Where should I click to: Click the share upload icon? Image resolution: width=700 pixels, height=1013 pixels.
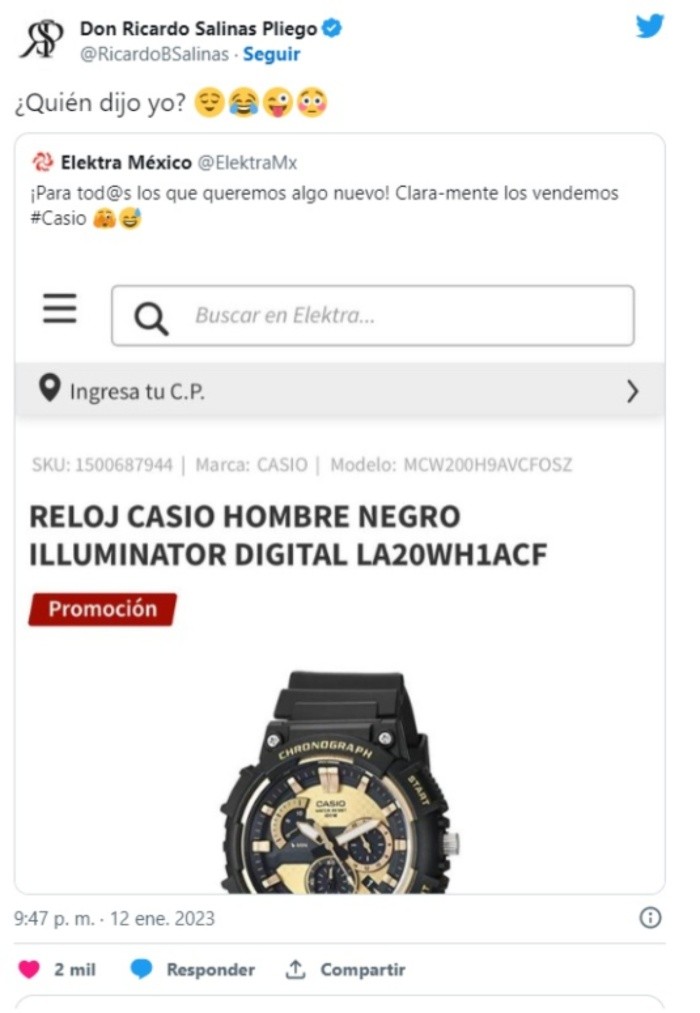click(x=295, y=969)
